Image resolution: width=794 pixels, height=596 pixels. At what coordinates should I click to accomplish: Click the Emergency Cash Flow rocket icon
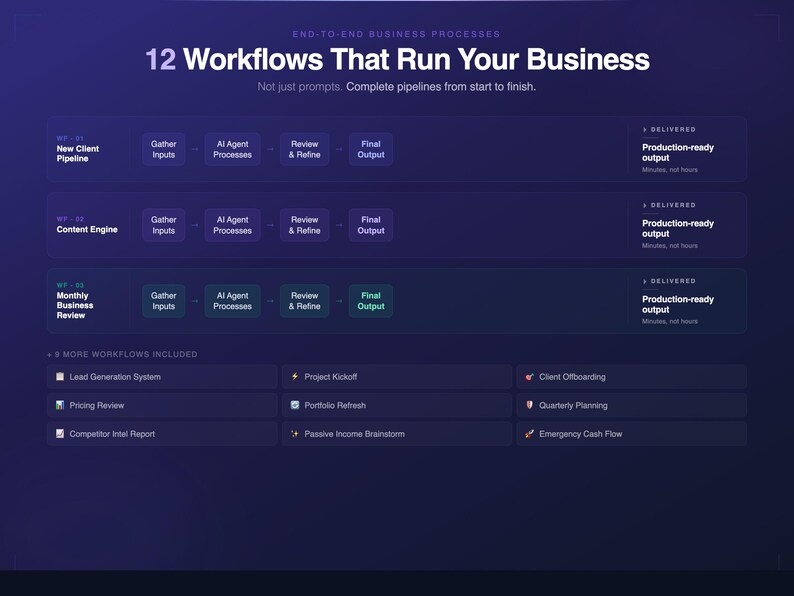pyautogui.click(x=529, y=433)
